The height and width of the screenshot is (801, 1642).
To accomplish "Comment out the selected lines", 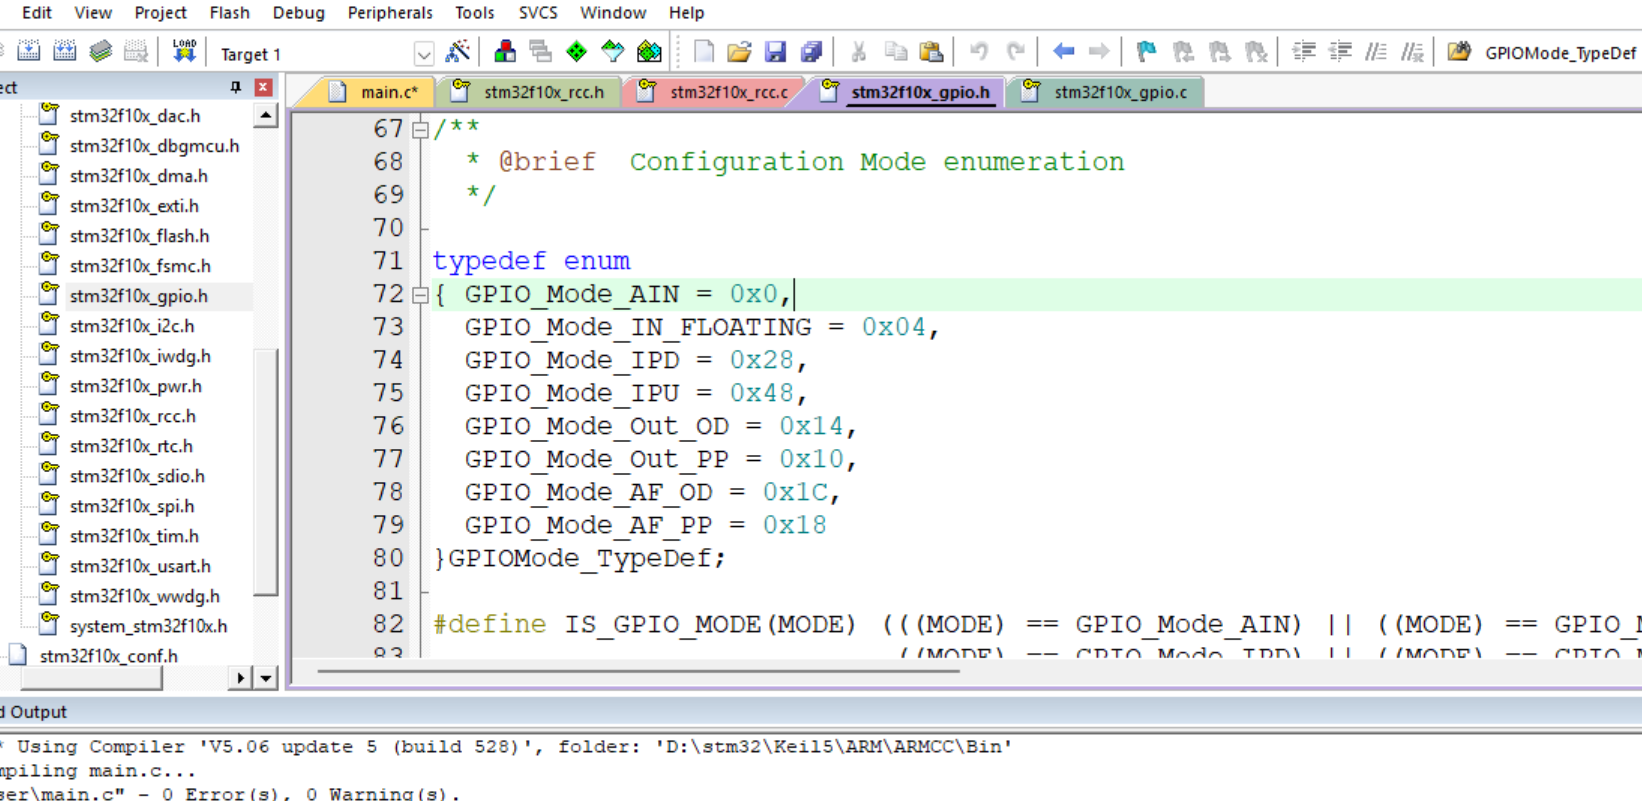I will coord(1376,52).
